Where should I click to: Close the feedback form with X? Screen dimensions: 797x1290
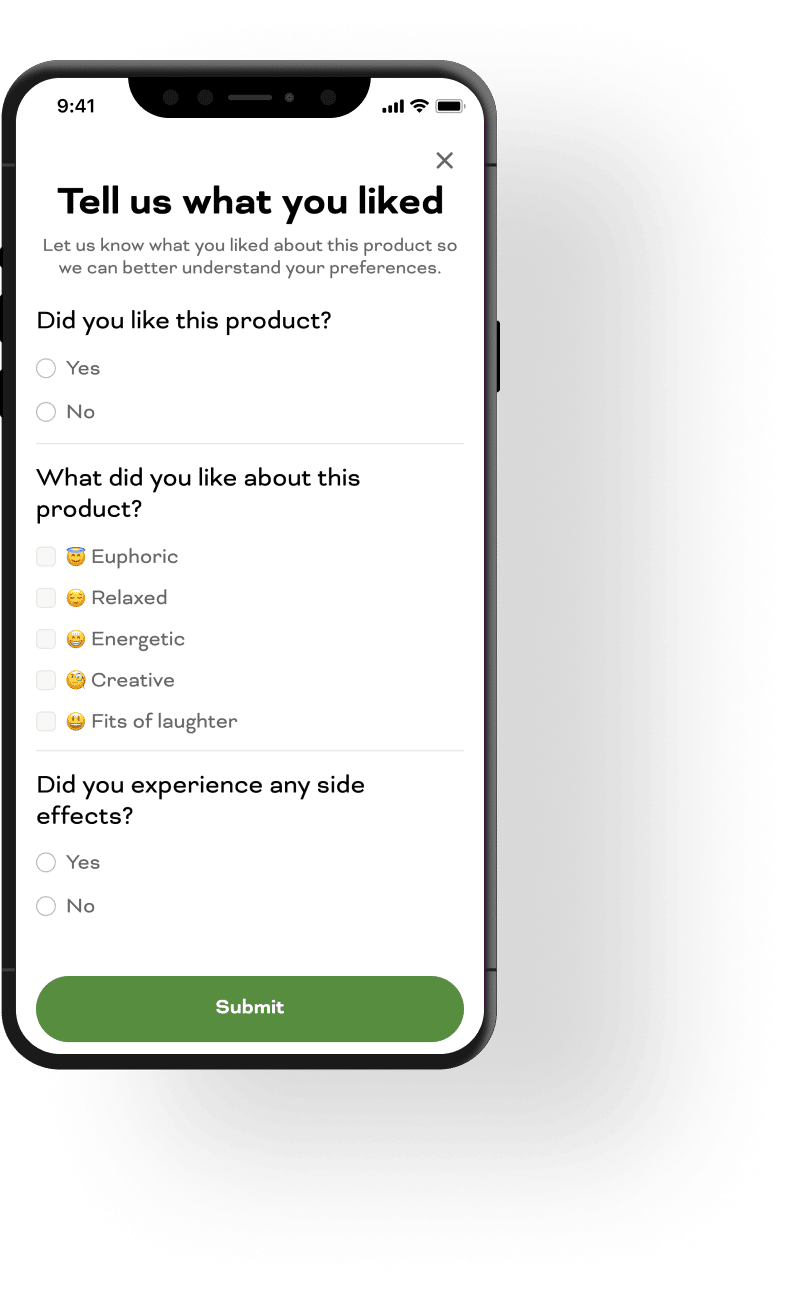click(x=445, y=161)
